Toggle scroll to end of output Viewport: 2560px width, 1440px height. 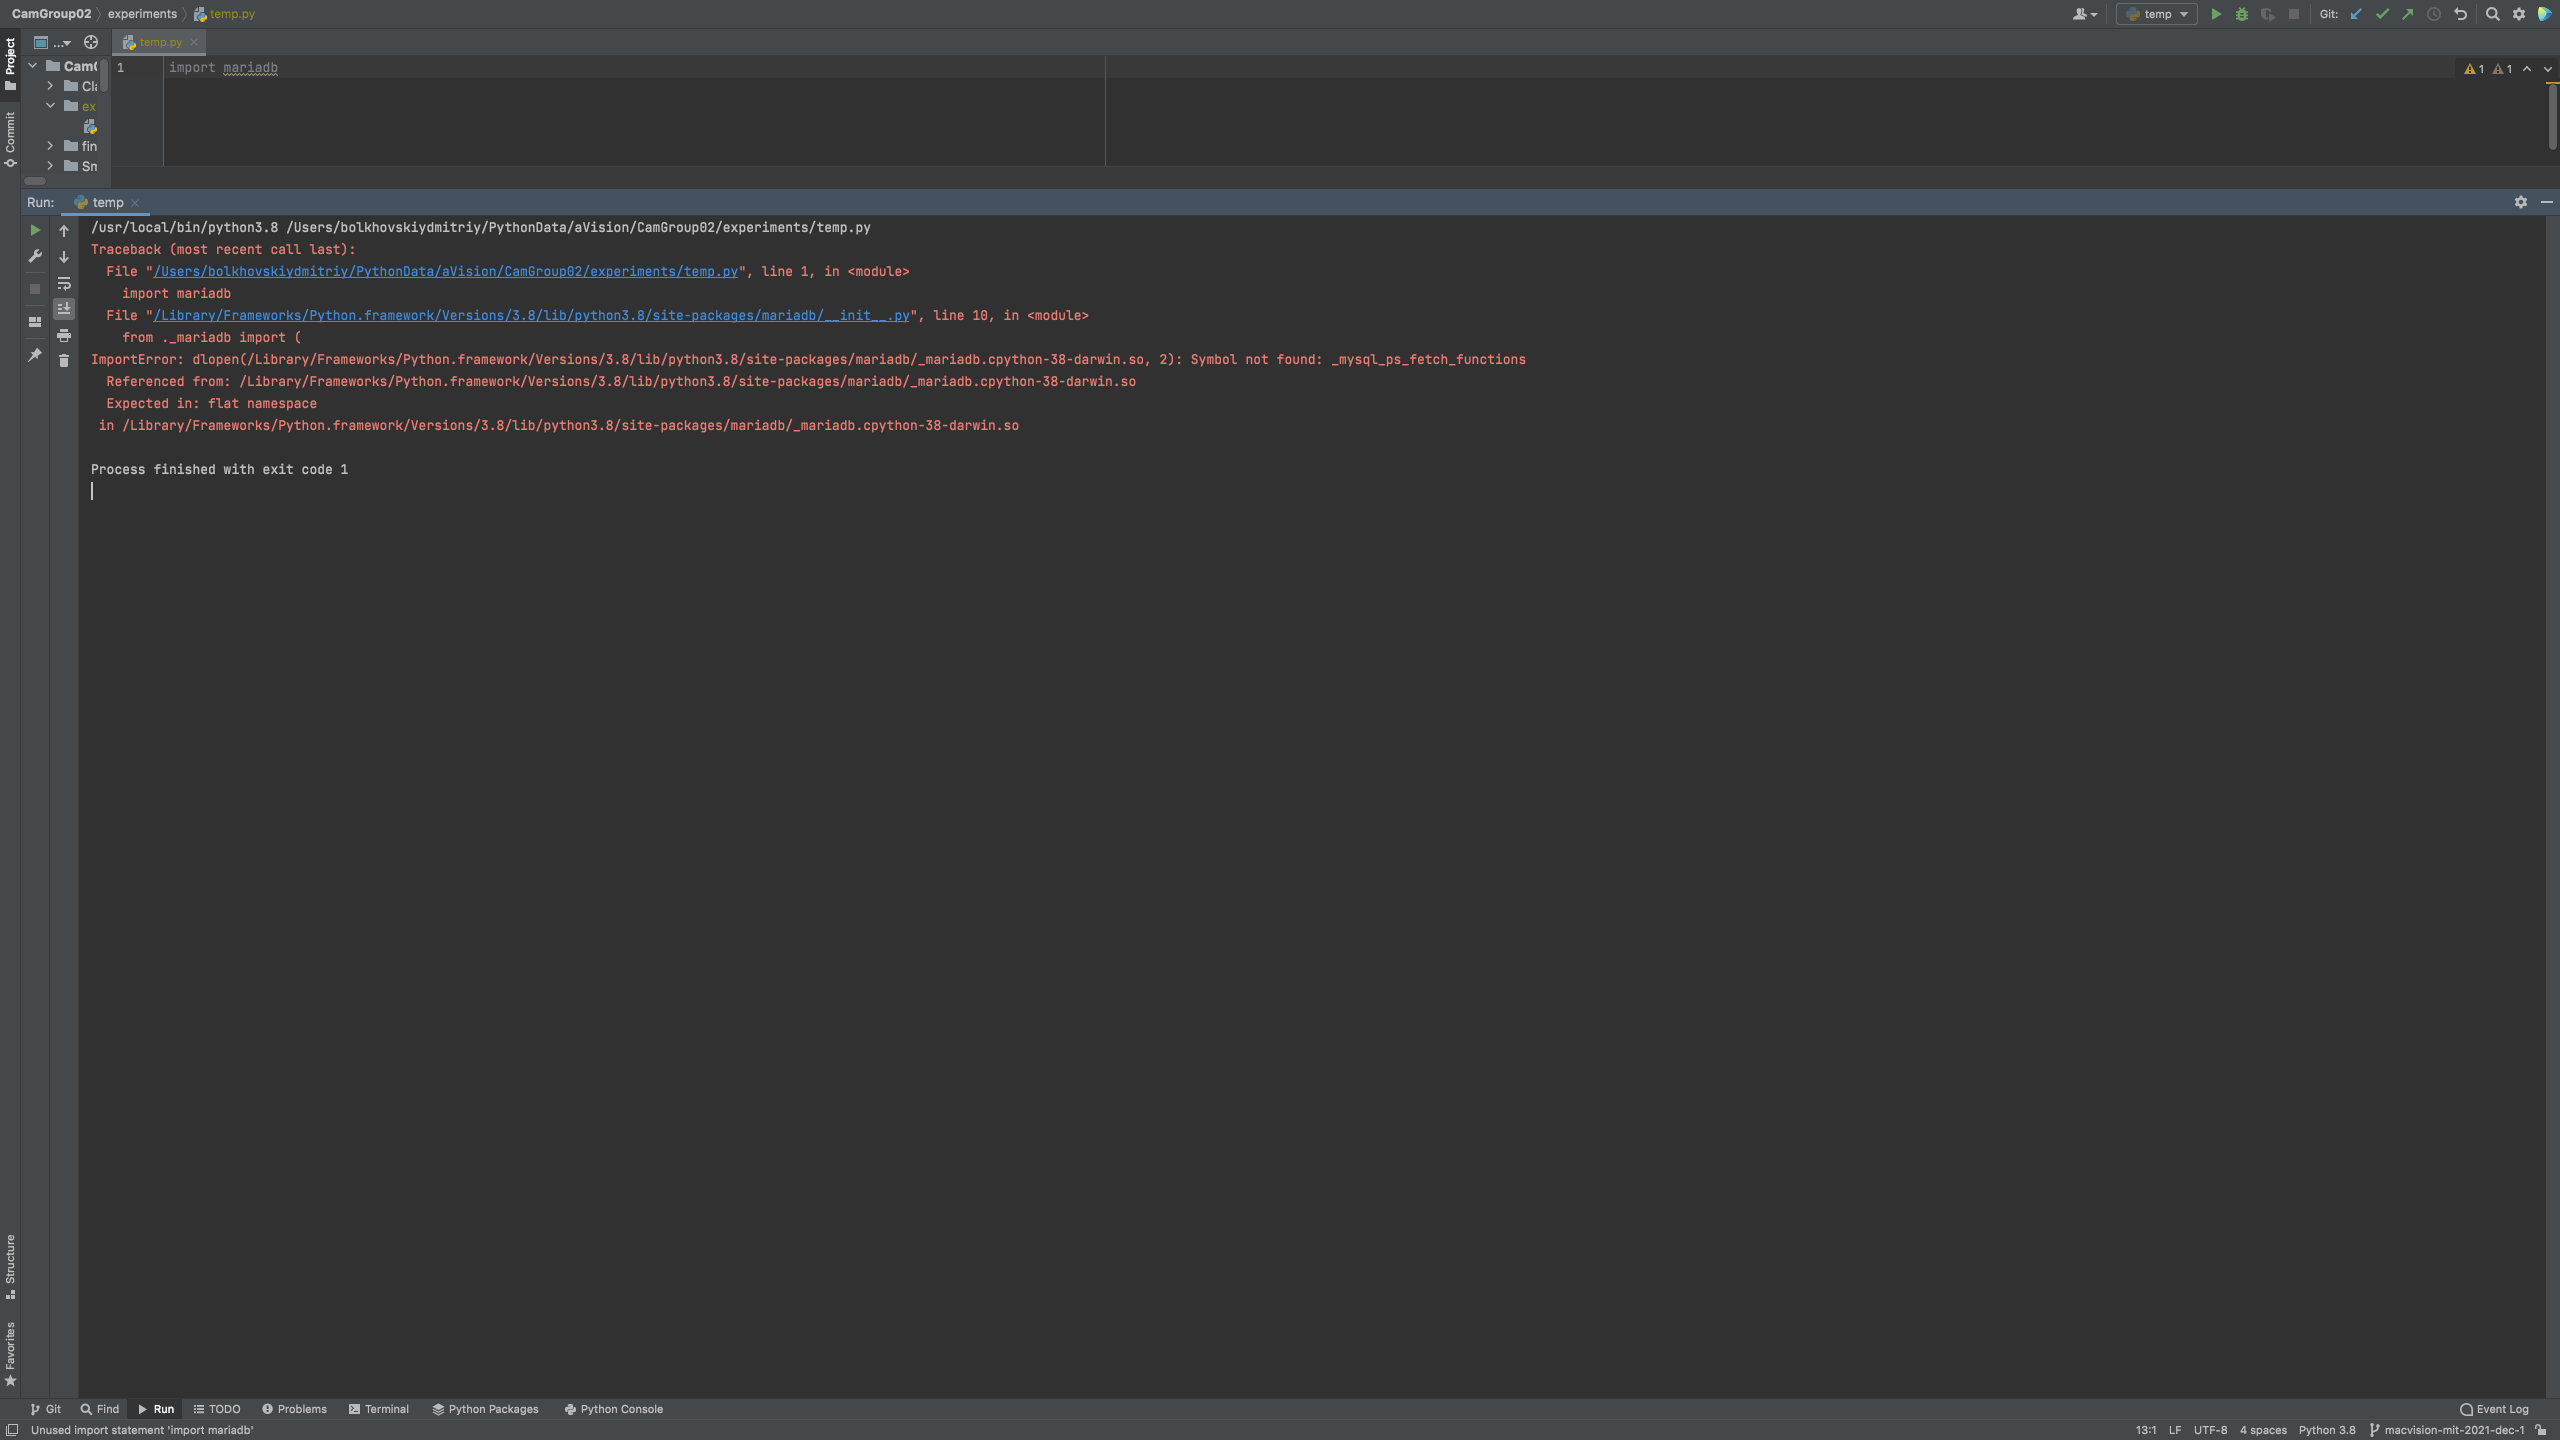(64, 309)
